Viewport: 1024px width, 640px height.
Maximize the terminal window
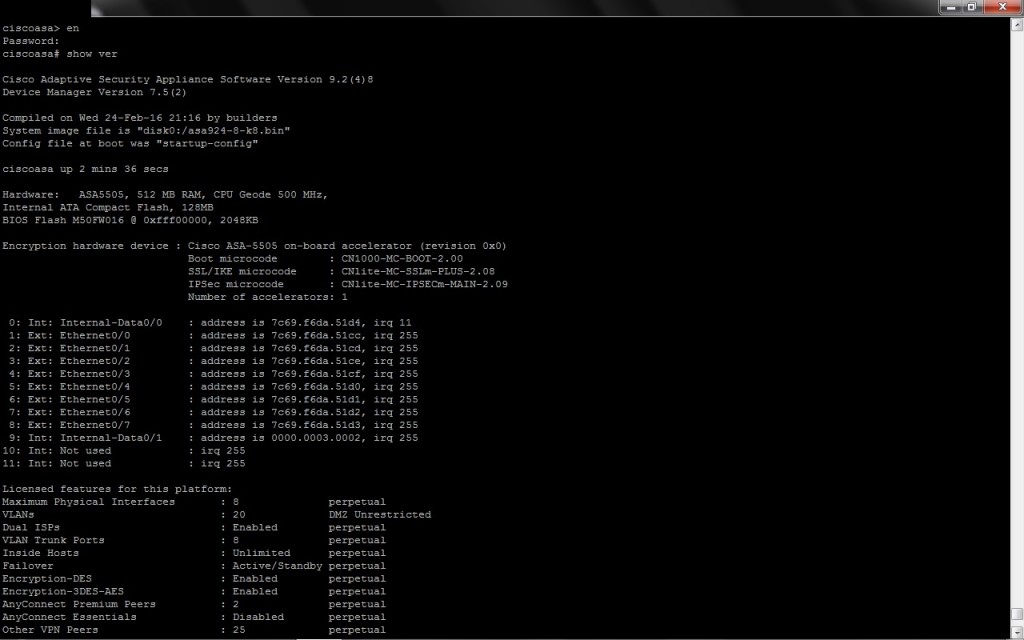pos(971,7)
